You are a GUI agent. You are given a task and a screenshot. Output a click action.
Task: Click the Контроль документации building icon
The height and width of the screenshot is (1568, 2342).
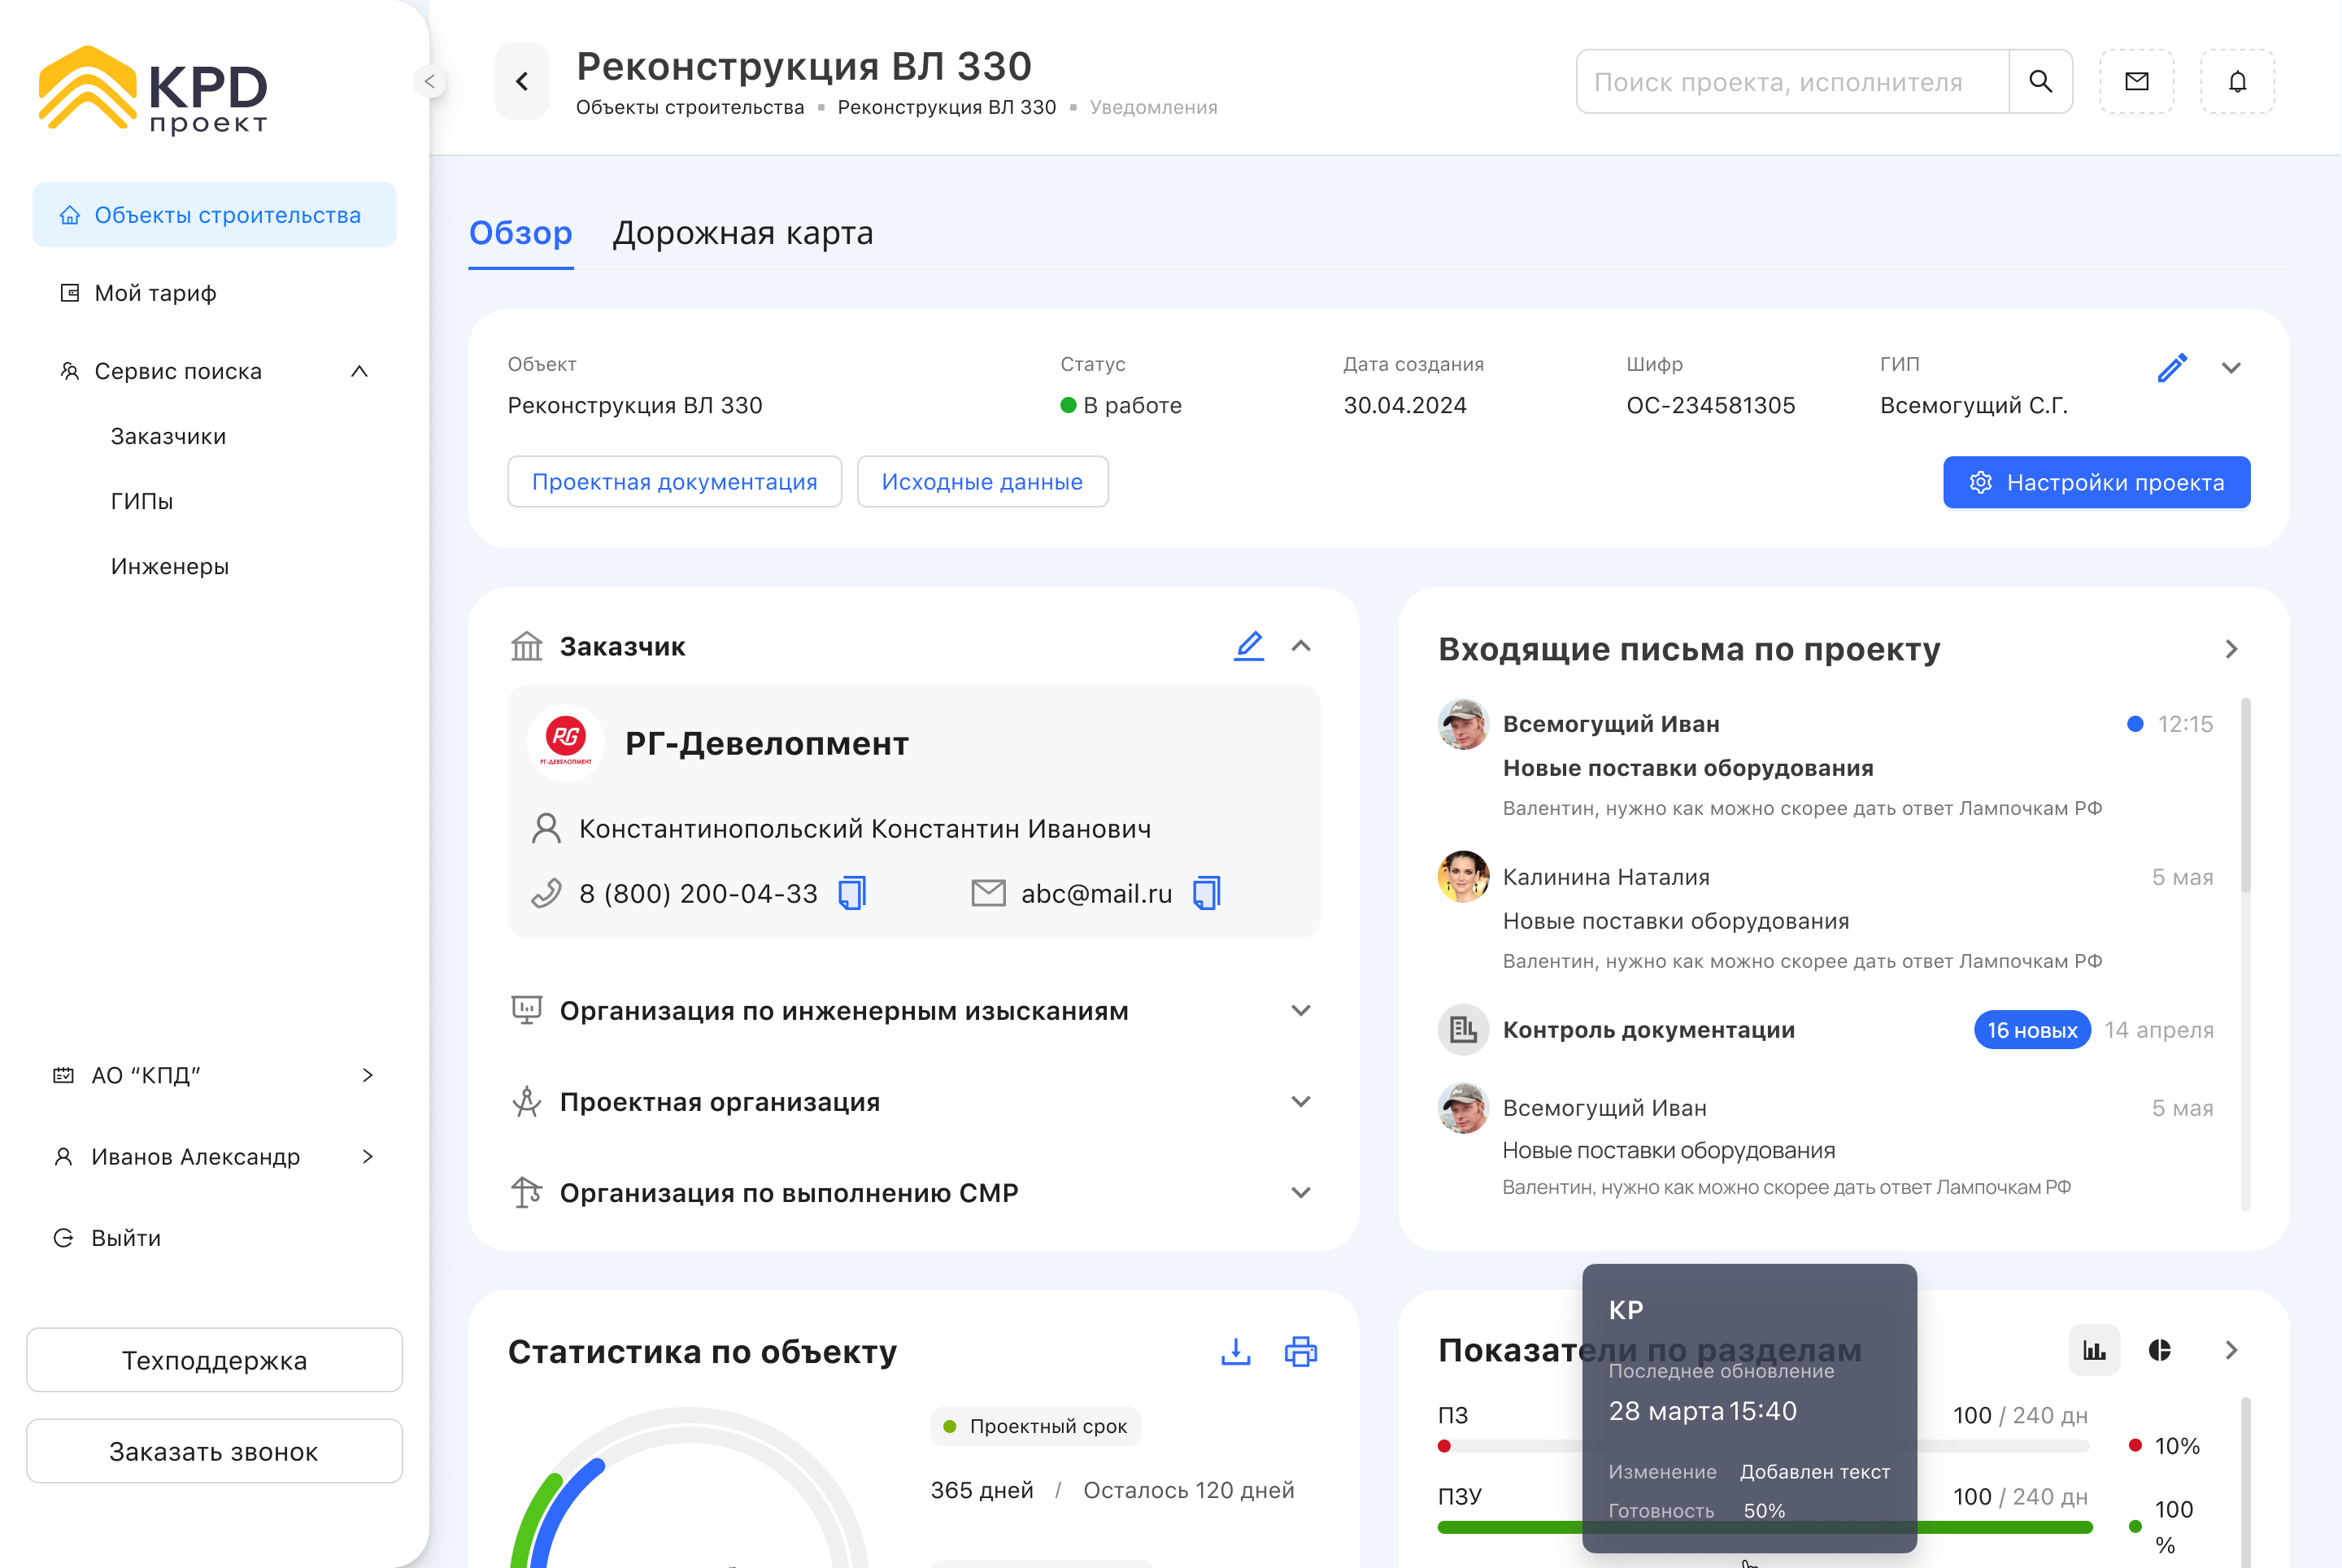point(1464,1030)
